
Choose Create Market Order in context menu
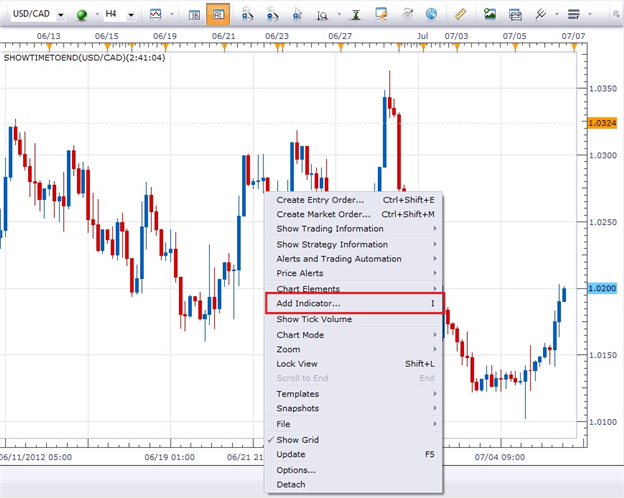pos(354,214)
